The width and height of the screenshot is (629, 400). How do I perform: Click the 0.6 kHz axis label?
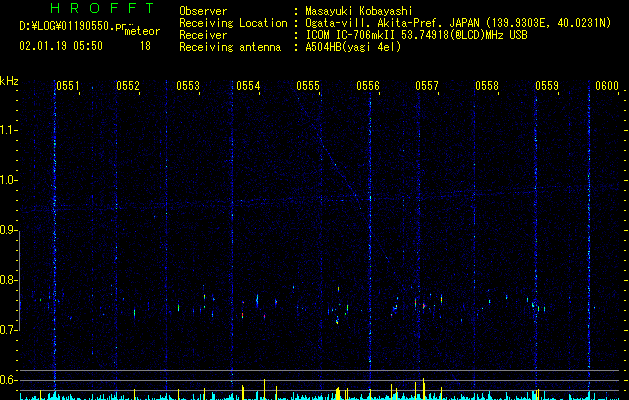pos(7,380)
